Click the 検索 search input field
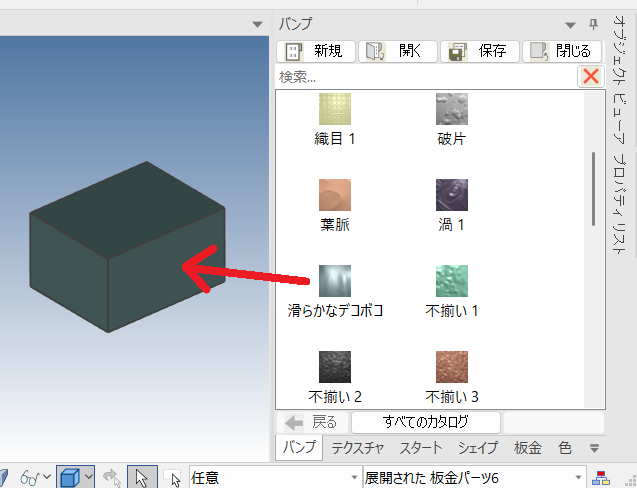The image size is (637, 488). [x=426, y=76]
